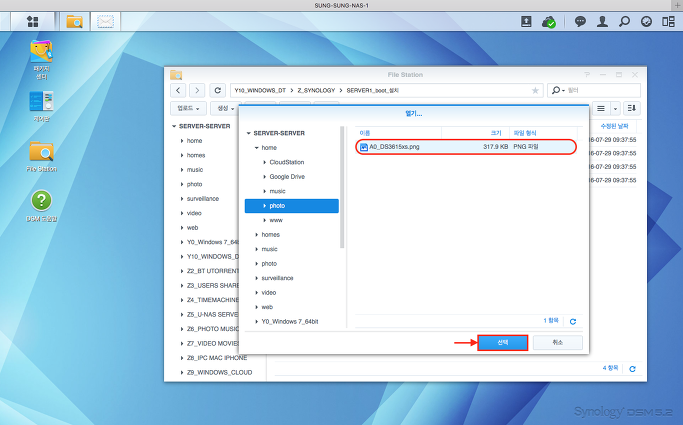Open Cloud Station status tray icon
683x425 pixels.
click(x=549, y=21)
